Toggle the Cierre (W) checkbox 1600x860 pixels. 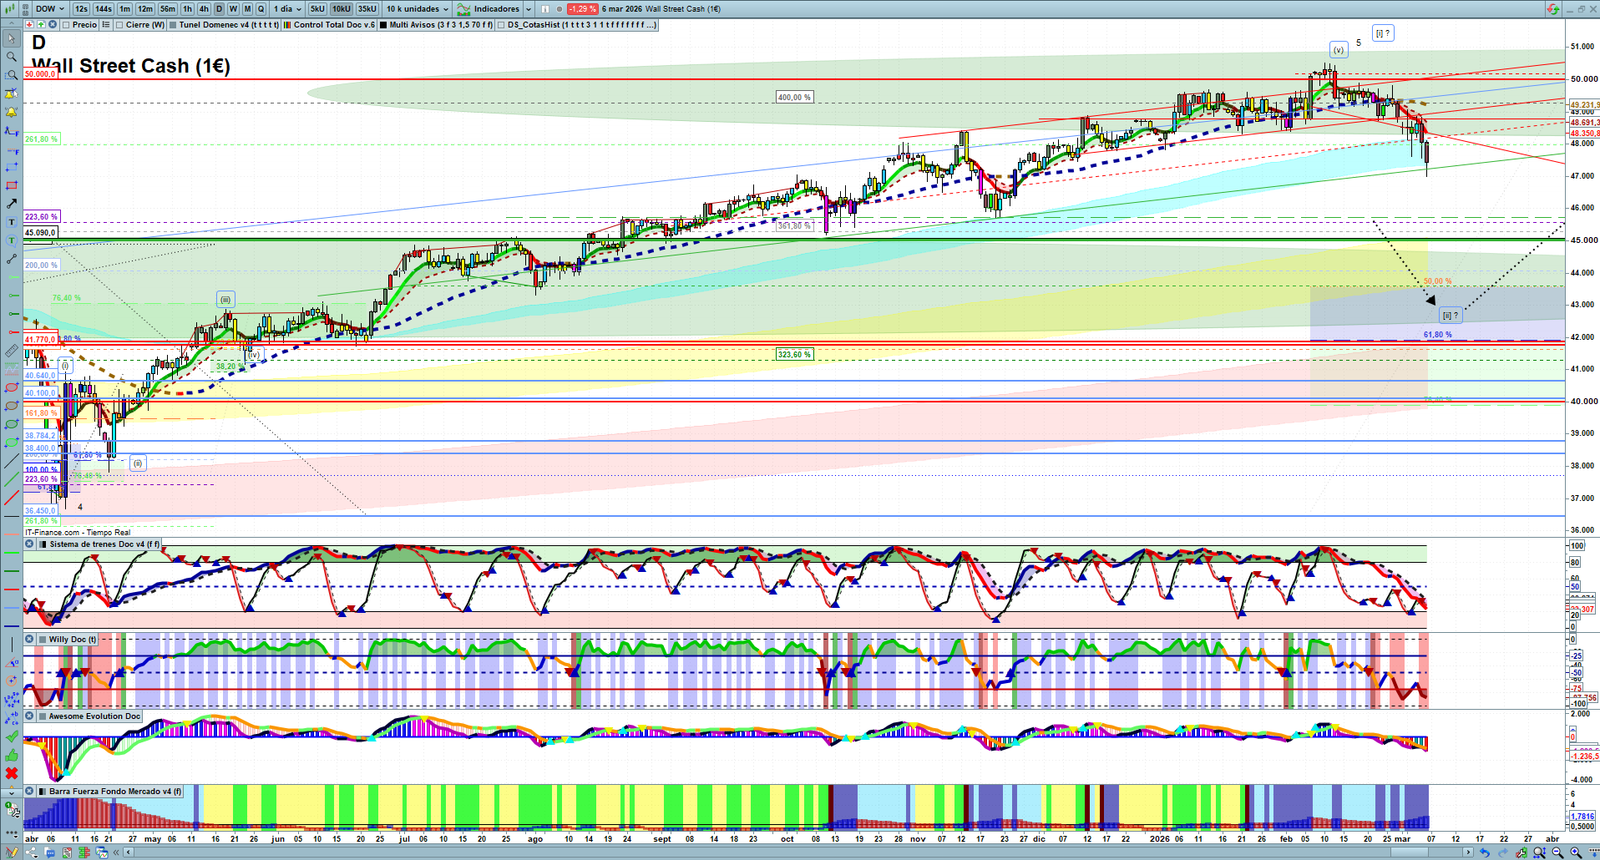click(120, 25)
